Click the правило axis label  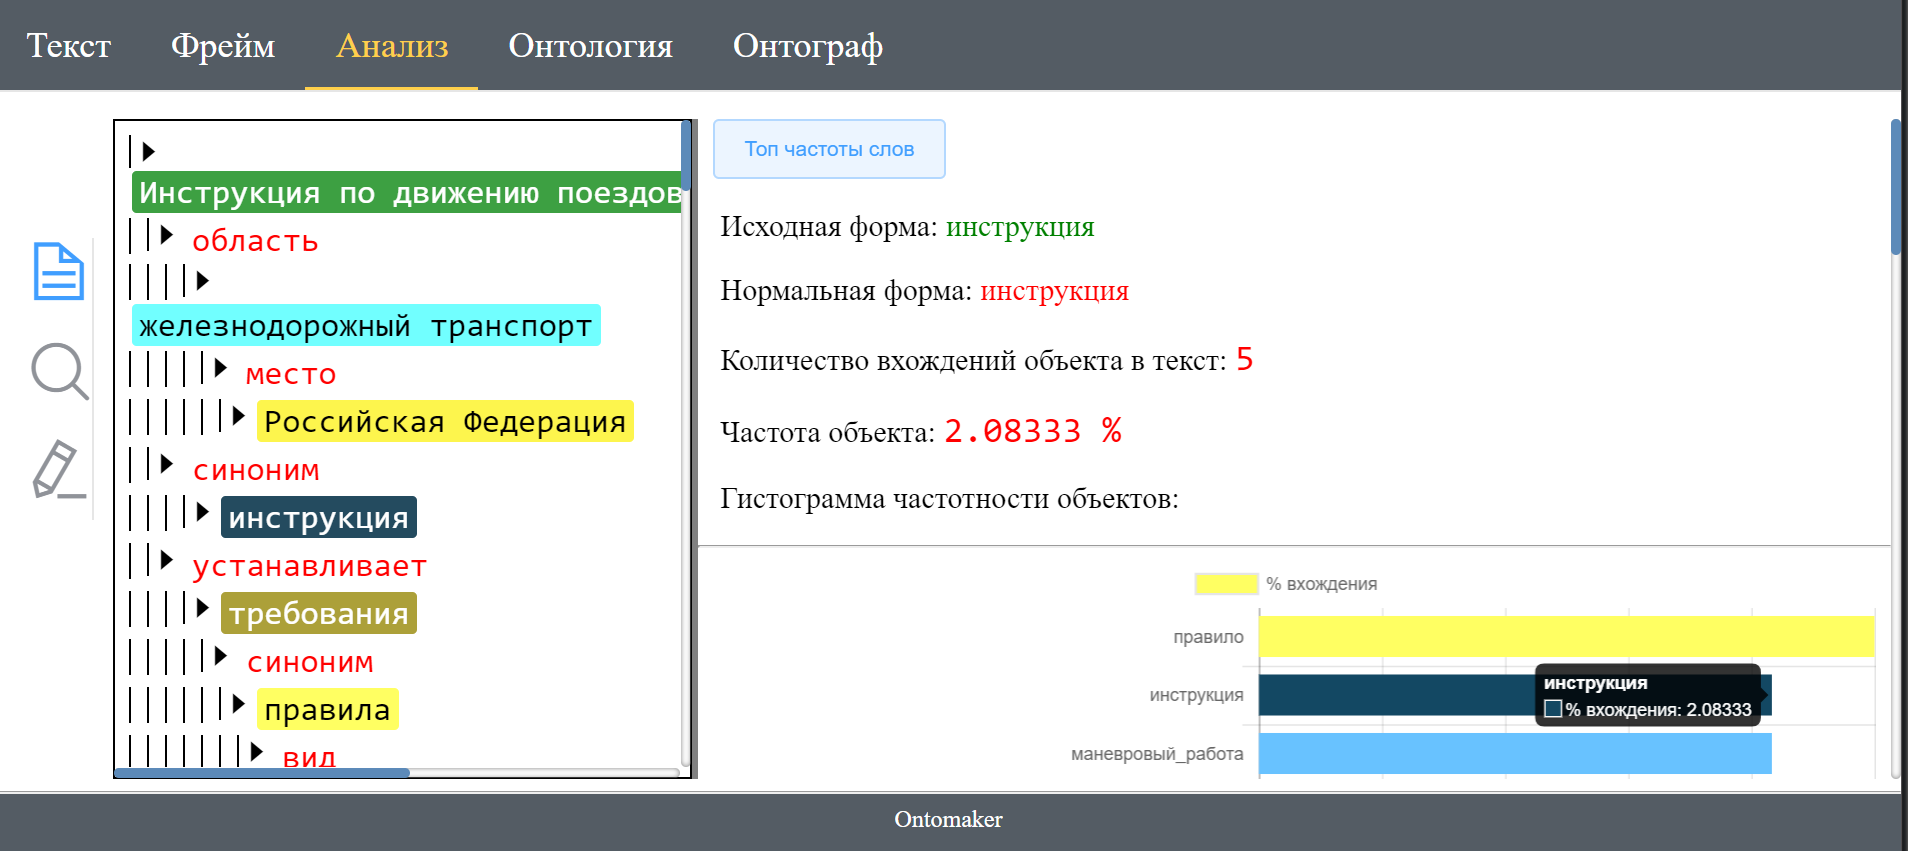1208,637
